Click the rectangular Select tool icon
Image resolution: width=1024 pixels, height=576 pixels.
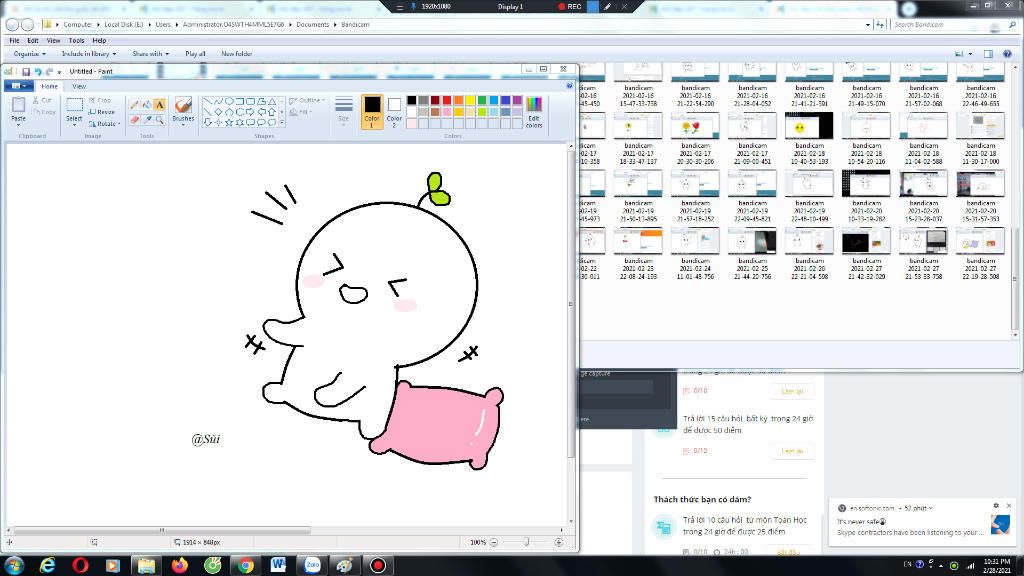coord(74,104)
